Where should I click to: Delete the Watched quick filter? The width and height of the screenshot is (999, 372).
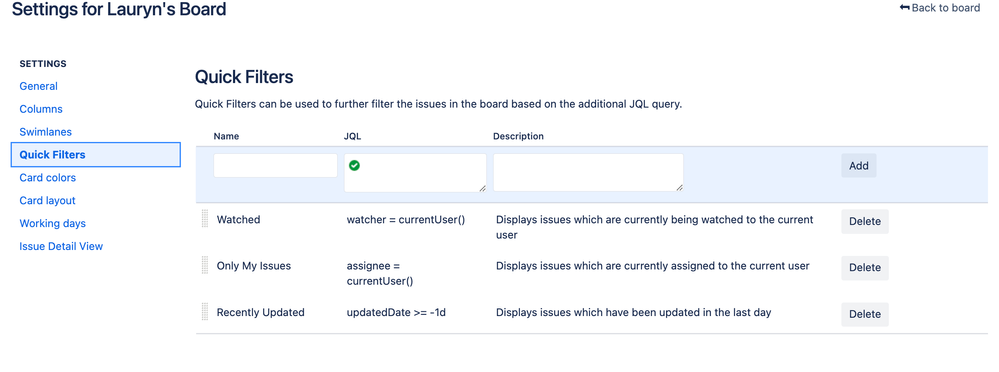click(x=865, y=222)
